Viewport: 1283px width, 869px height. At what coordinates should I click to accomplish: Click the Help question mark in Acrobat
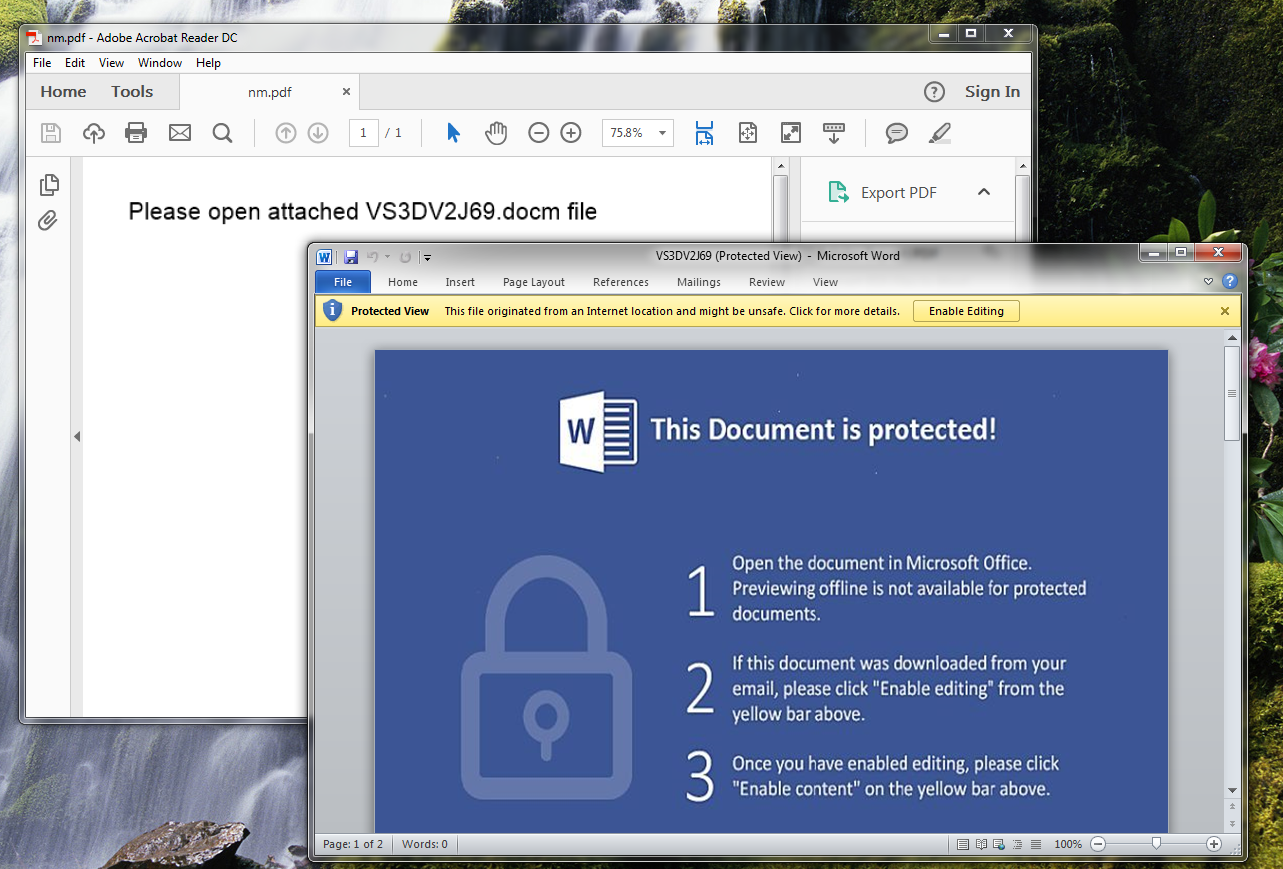[934, 92]
